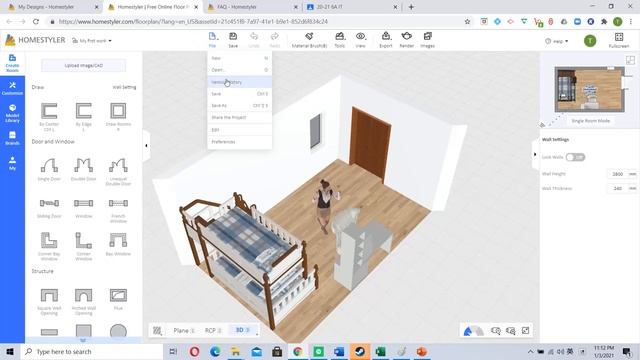Open the Help dropdown

click(557, 41)
